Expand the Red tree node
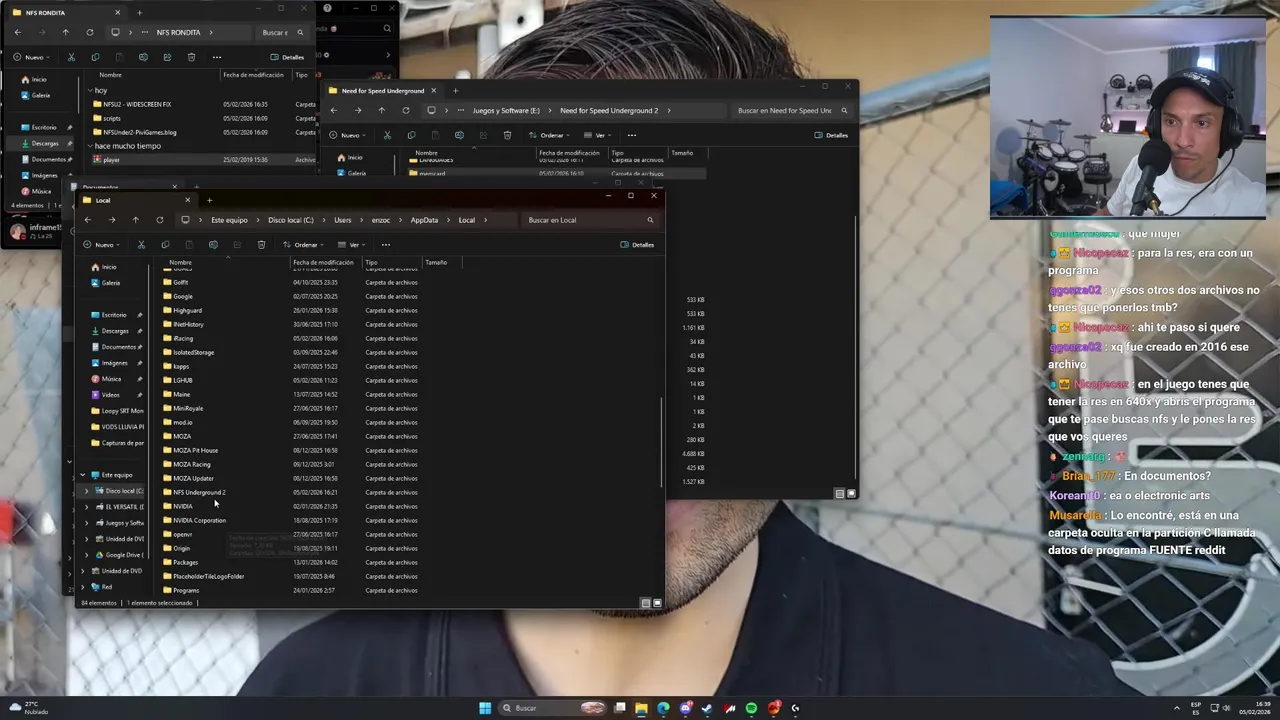 point(82,587)
